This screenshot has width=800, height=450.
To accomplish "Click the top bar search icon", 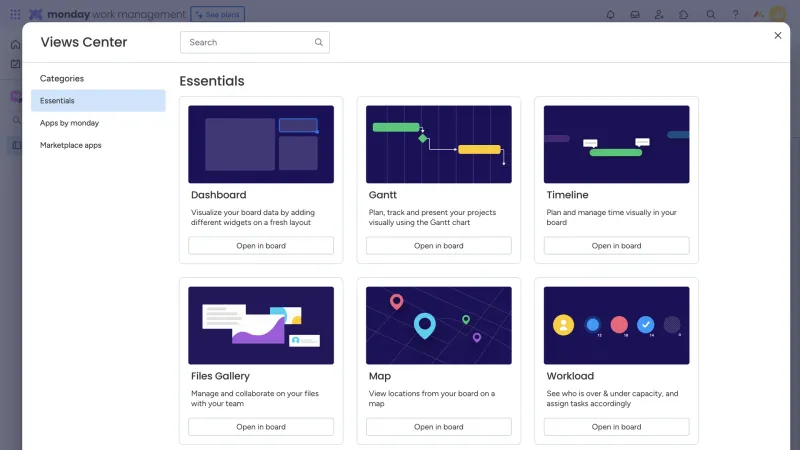I will tap(711, 14).
